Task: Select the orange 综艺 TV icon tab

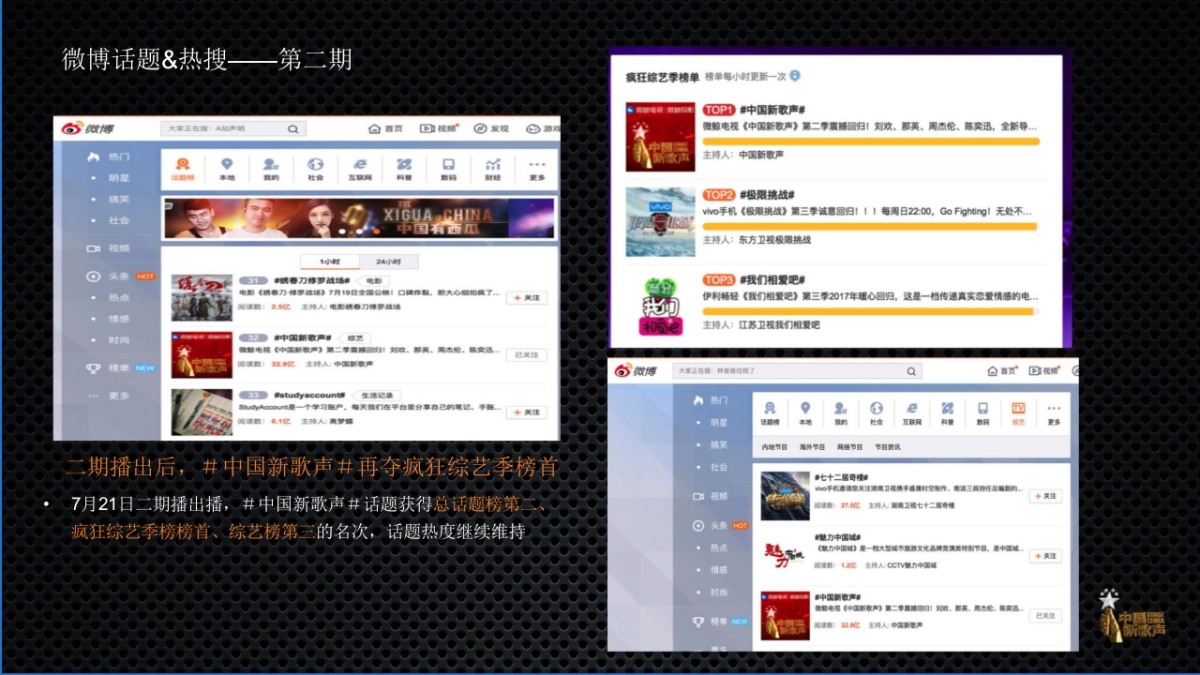Action: click(1018, 408)
